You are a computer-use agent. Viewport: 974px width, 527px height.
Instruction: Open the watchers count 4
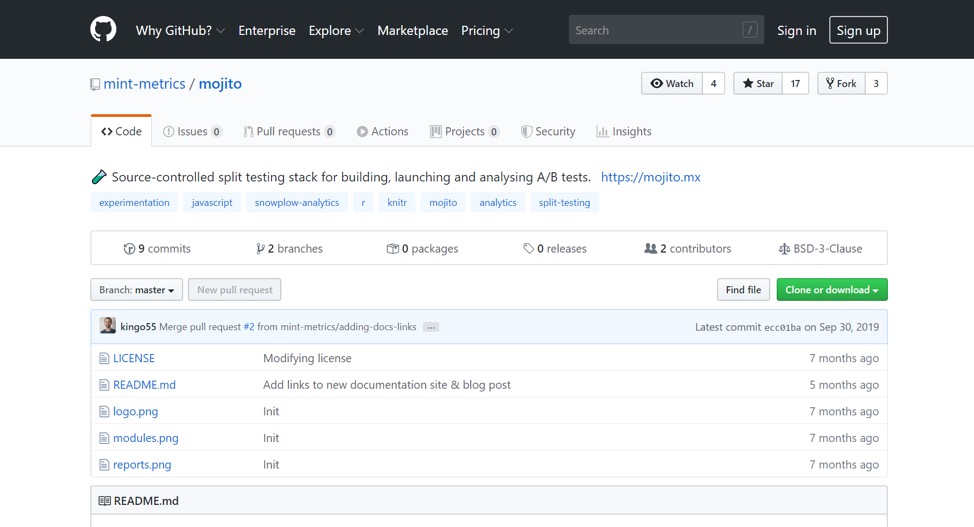coord(714,83)
